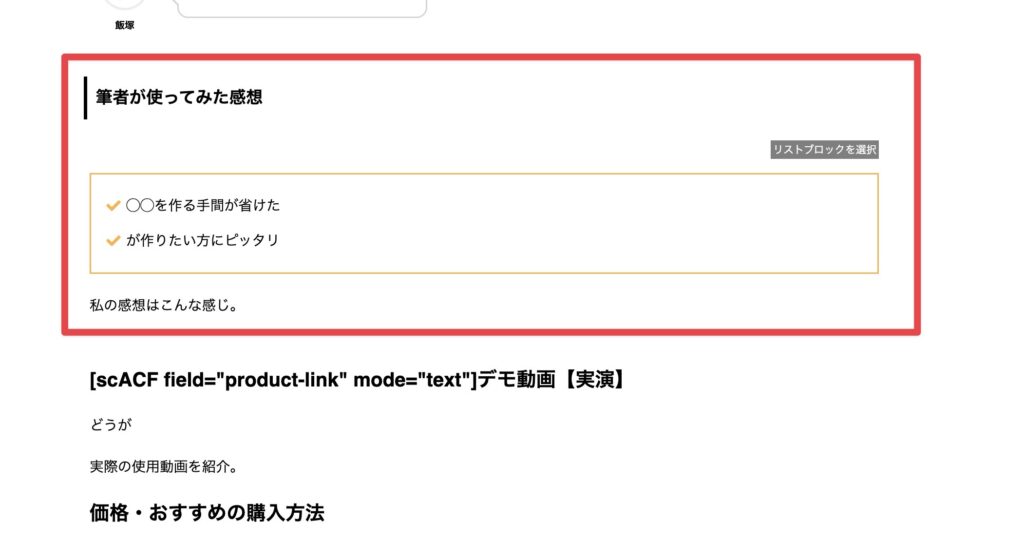
Task: Click the 実際の使用動画を紹介。 paragraph
Action: (162, 466)
